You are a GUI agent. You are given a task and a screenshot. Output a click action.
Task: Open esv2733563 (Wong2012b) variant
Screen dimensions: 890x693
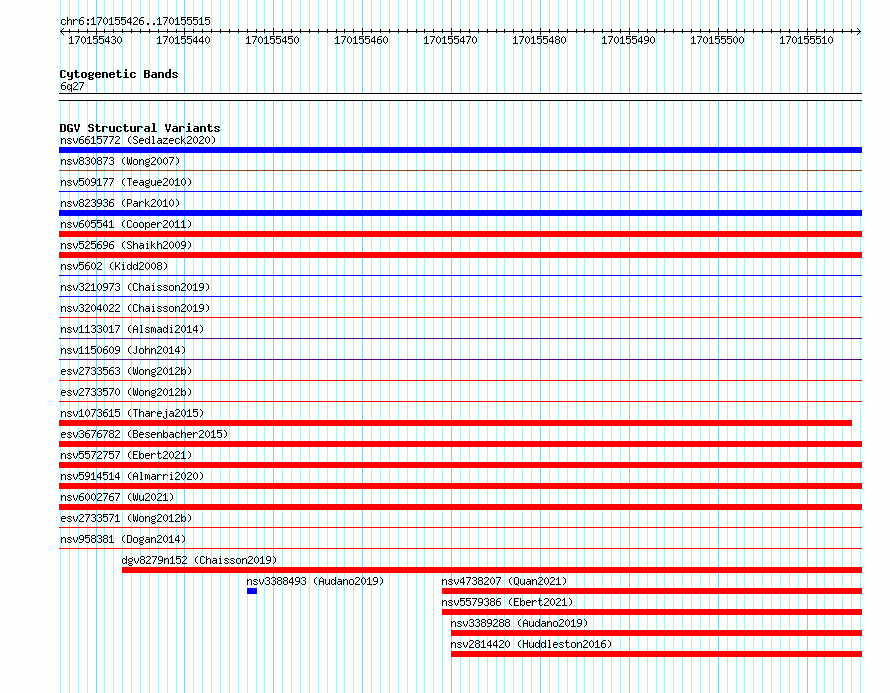(126, 371)
